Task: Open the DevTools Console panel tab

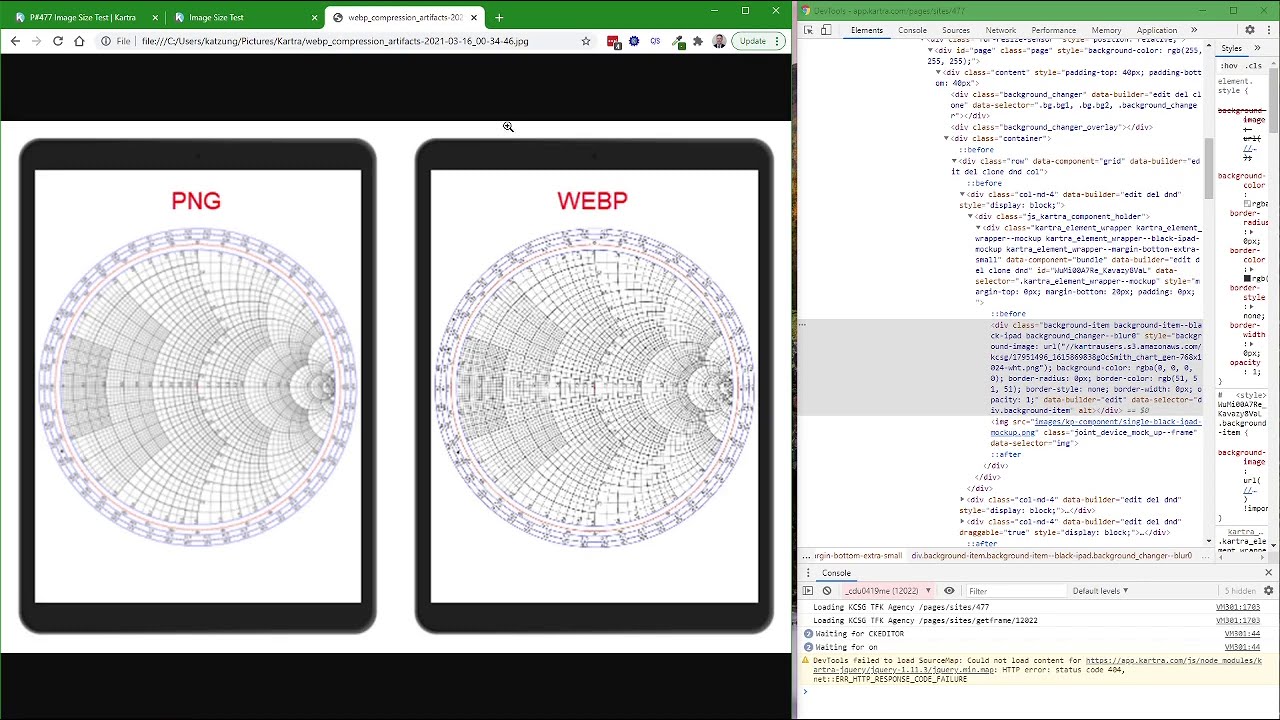Action: (912, 30)
